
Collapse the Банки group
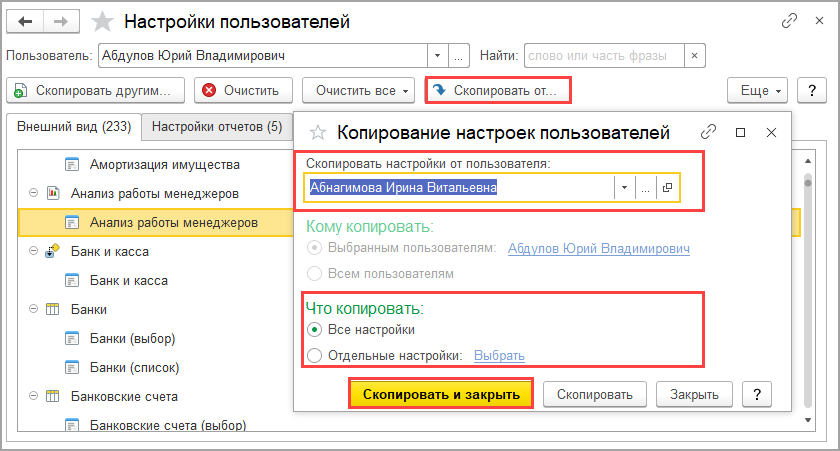(33, 309)
